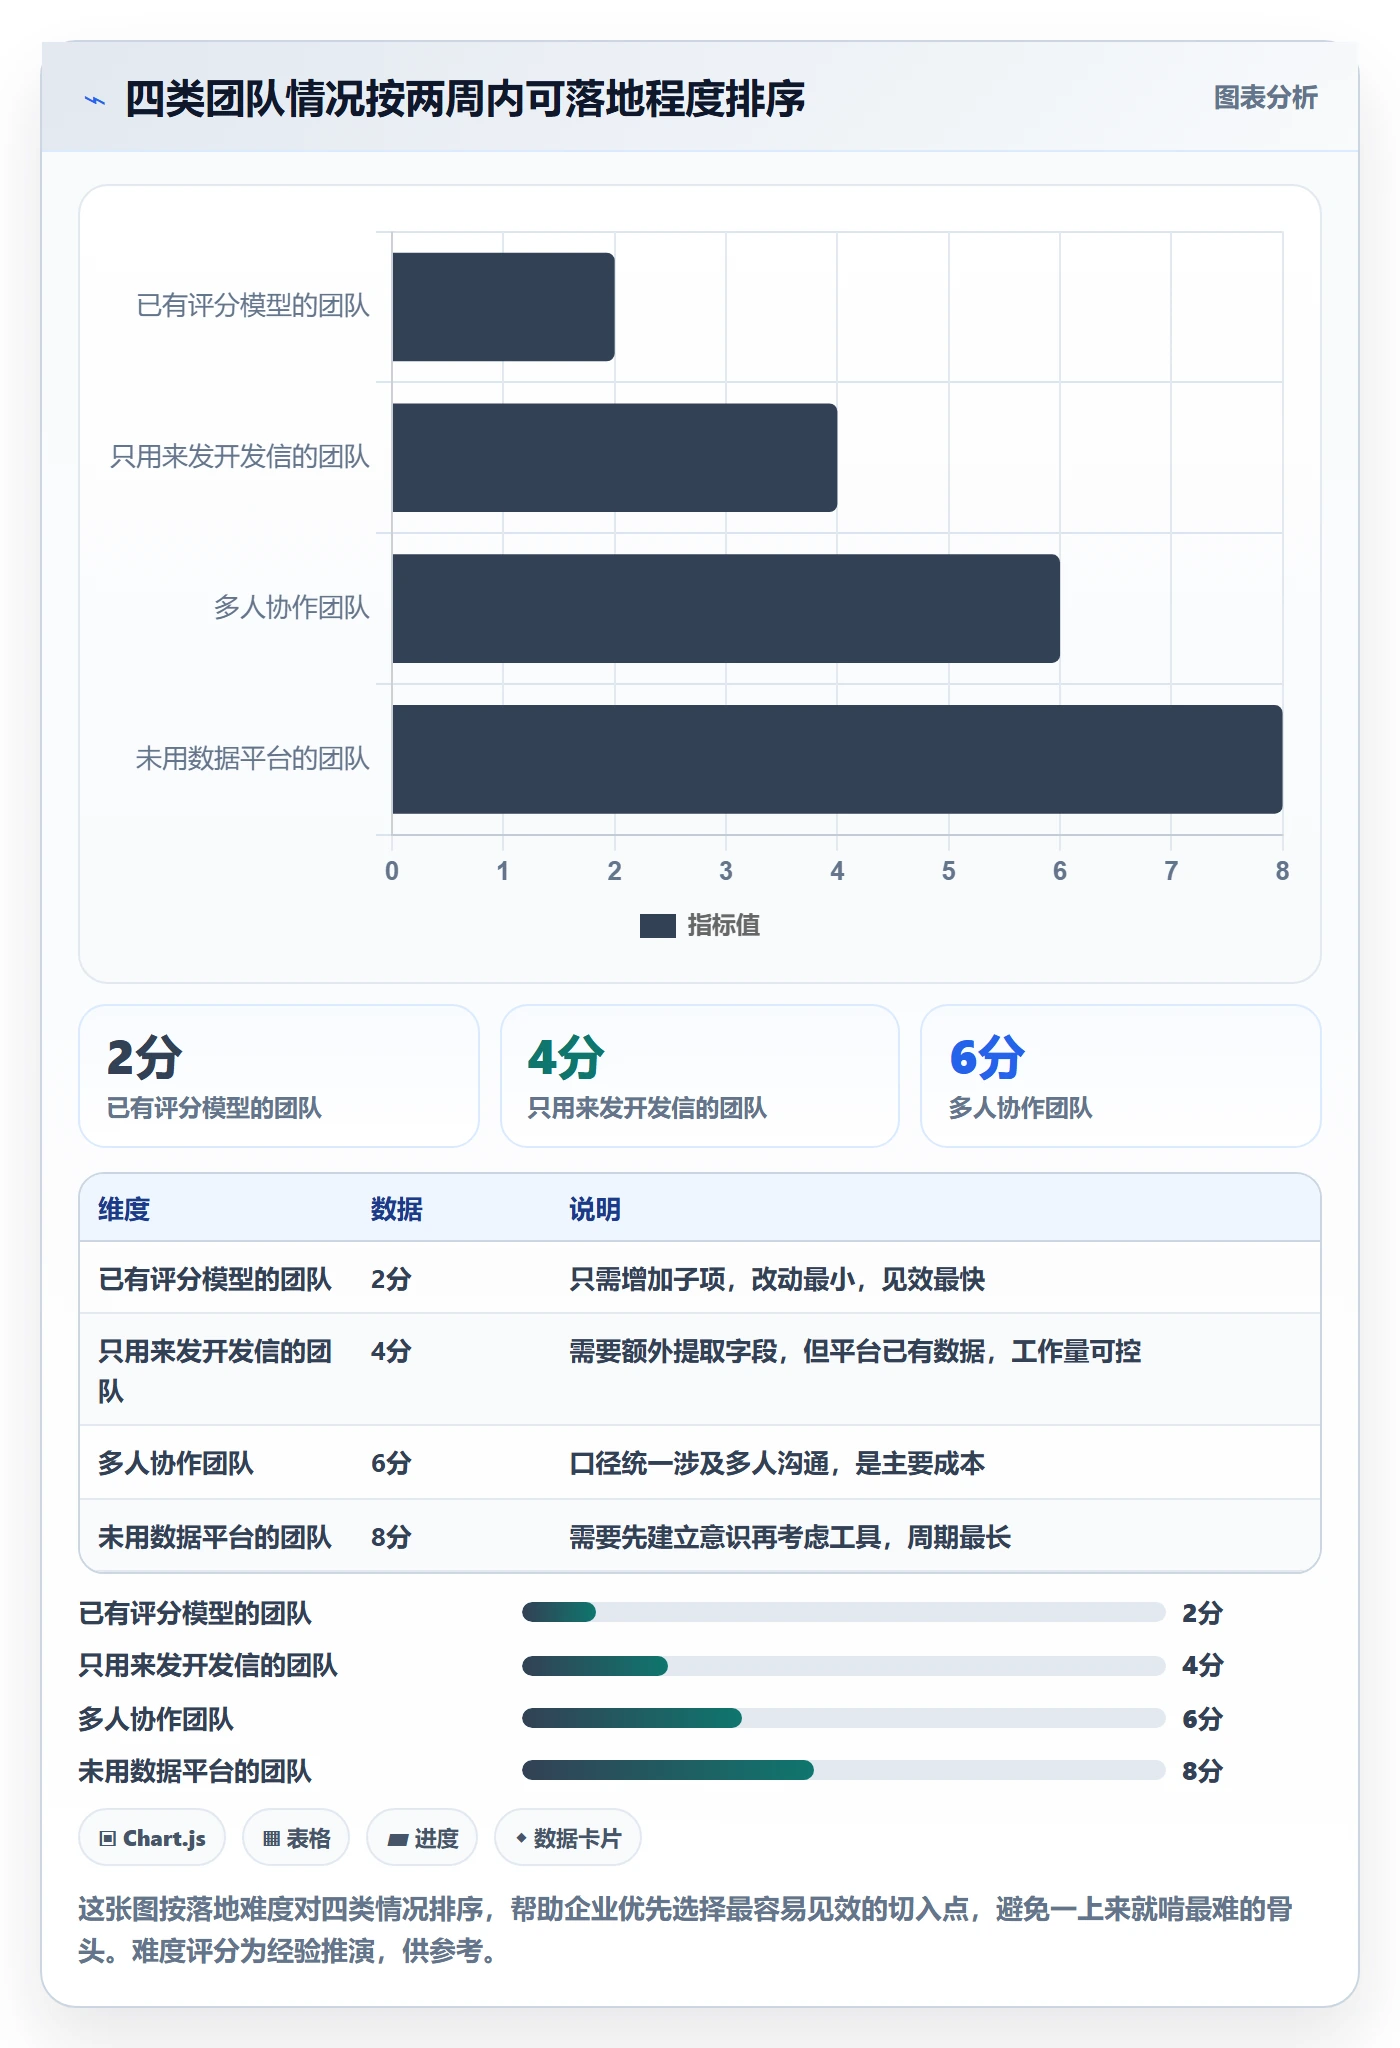The width and height of the screenshot is (1400, 2048).
Task: Click the chart bar for 已有评分模型的团队
Action: pyautogui.click(x=503, y=307)
